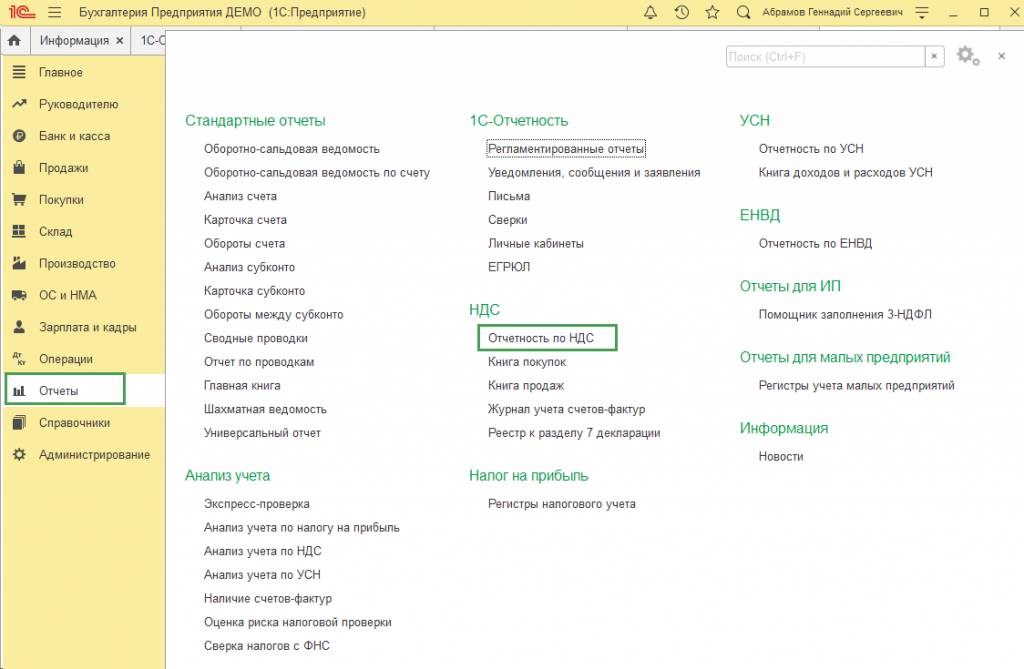Image resolution: width=1024 pixels, height=669 pixels.
Task: Open Книга продаж
Action: point(526,385)
